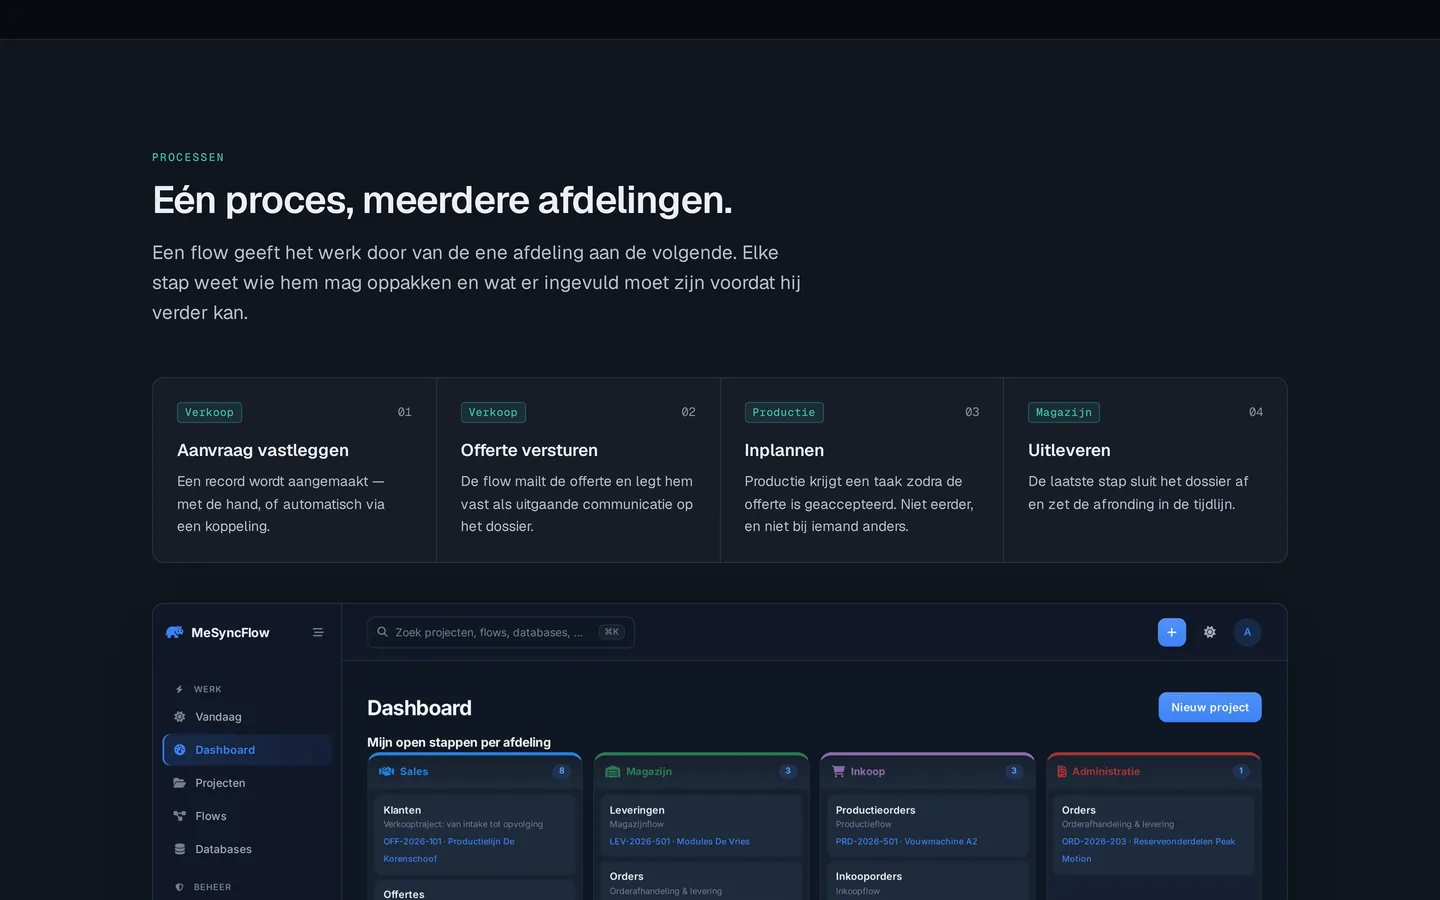Open link LEV-2026-501 Modules De Vries

679,842
